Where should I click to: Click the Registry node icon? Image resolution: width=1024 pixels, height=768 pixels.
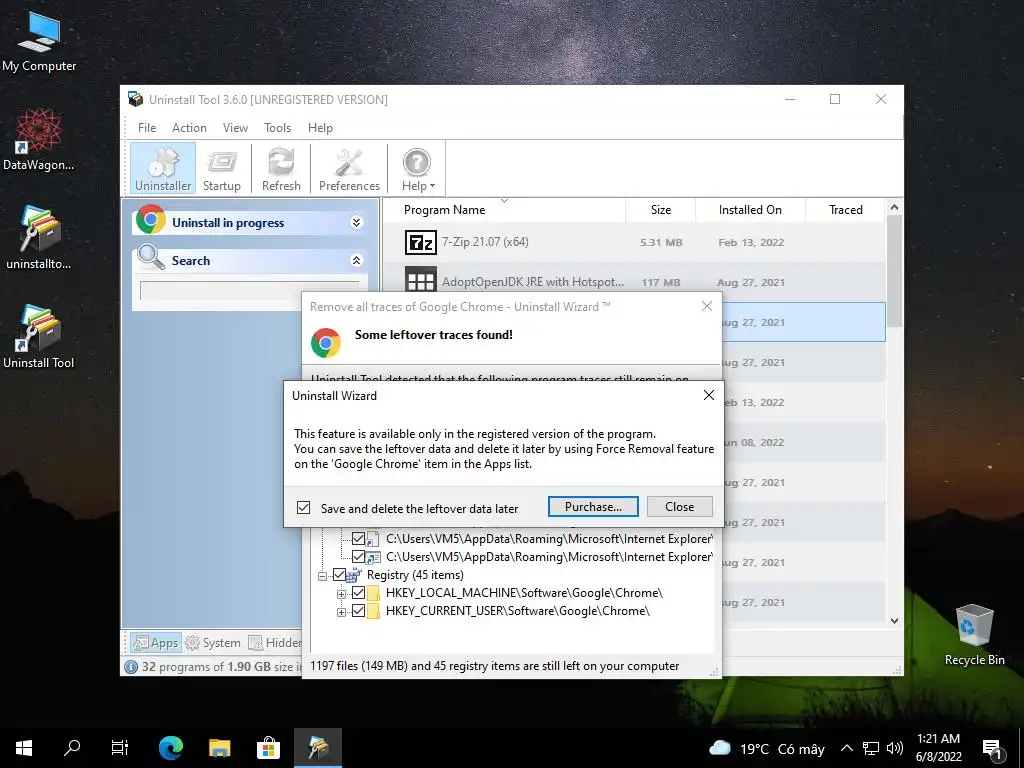click(x=355, y=575)
